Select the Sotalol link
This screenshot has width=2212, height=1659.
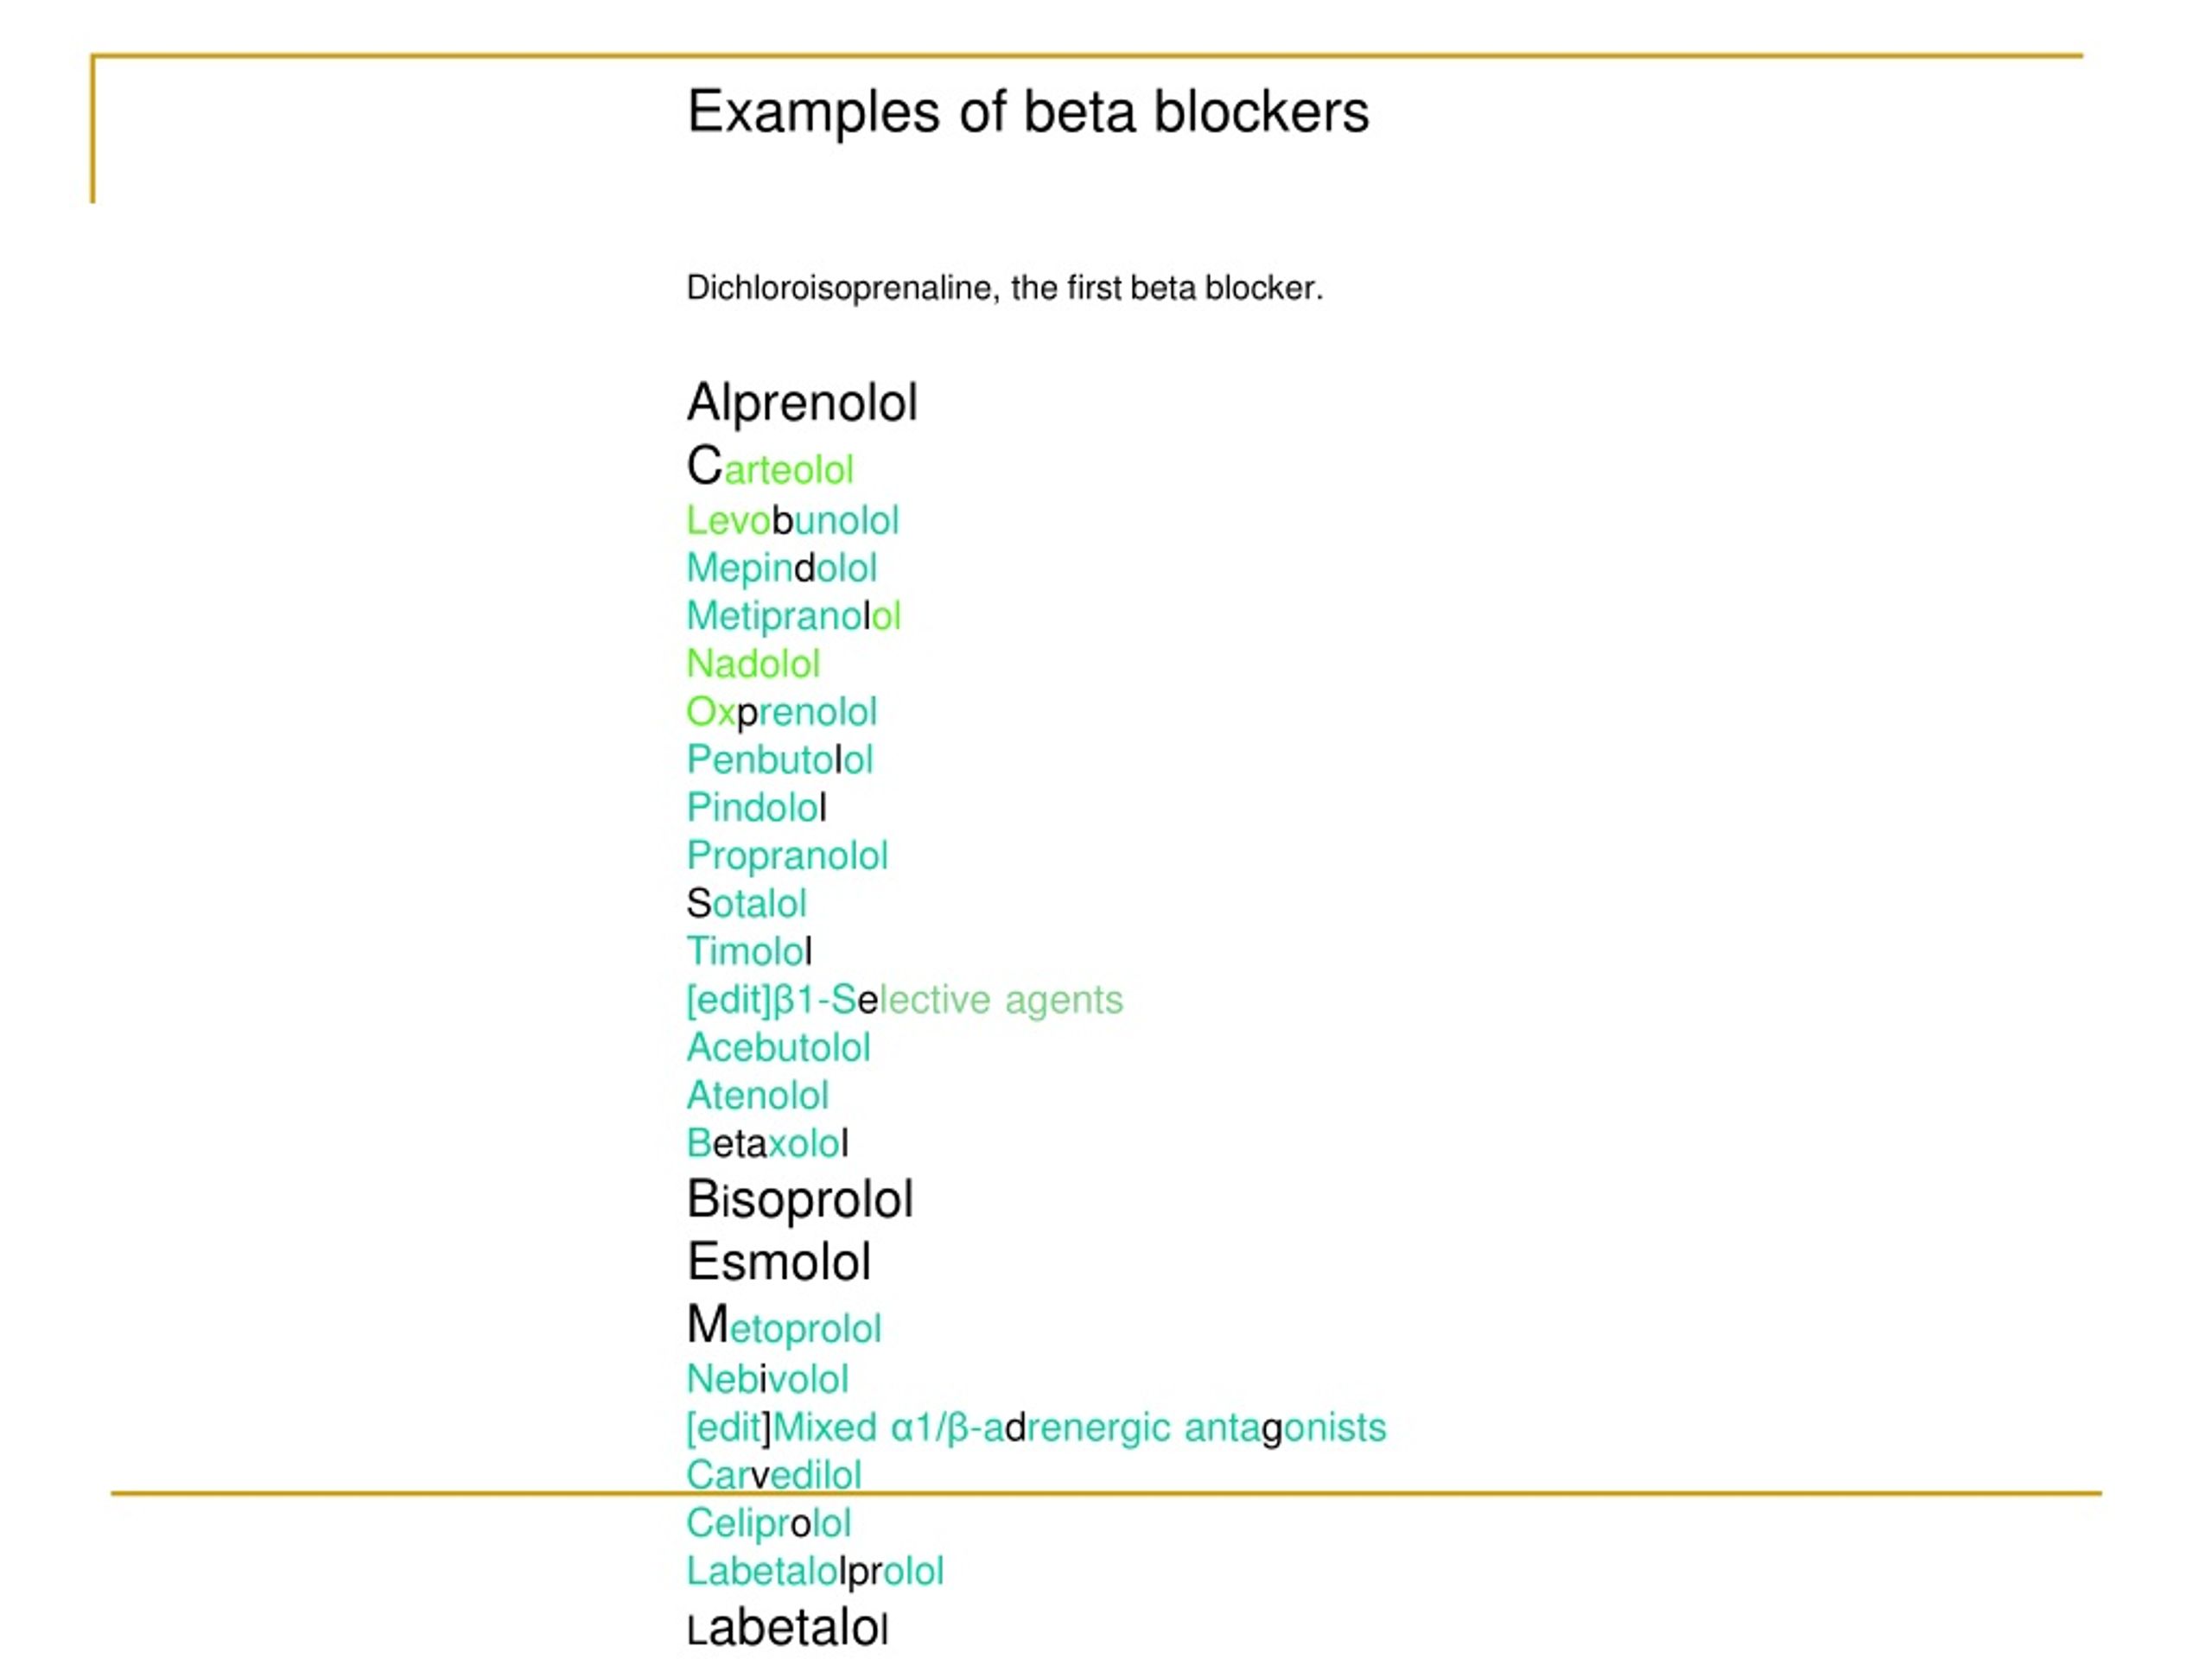(746, 904)
